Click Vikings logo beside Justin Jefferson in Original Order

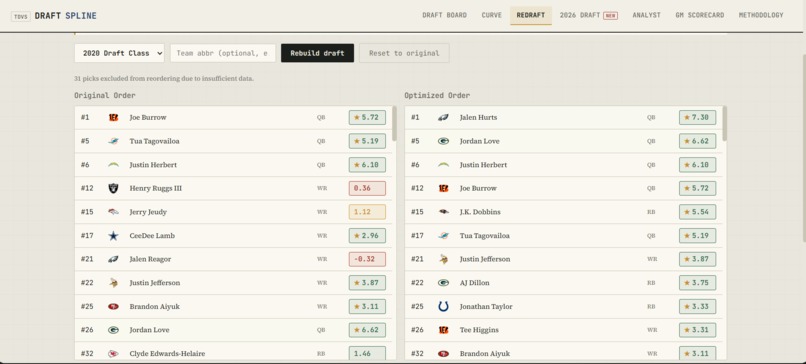point(113,283)
